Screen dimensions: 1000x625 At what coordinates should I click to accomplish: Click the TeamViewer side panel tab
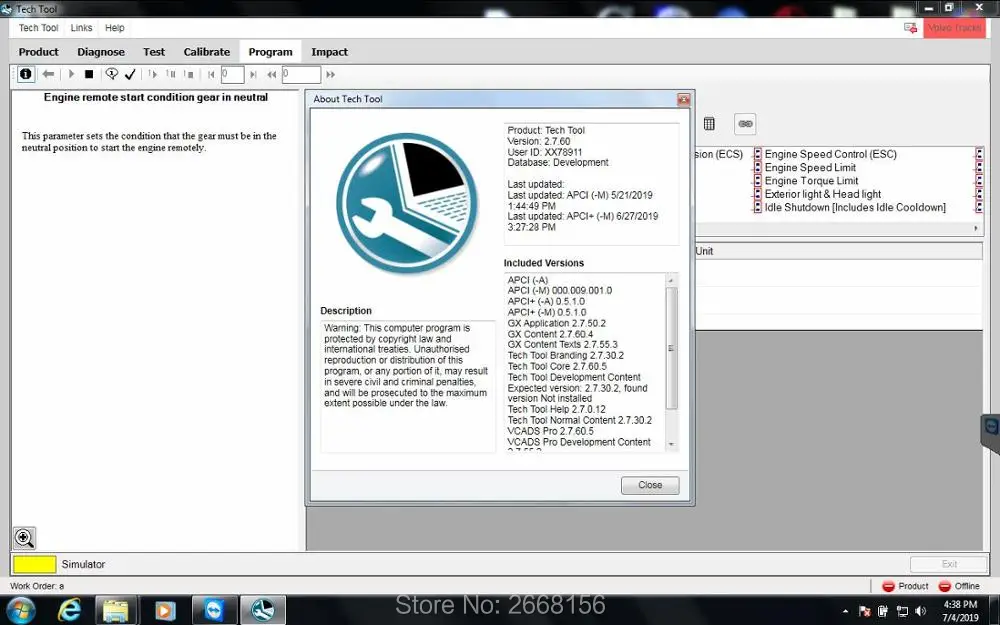click(990, 432)
